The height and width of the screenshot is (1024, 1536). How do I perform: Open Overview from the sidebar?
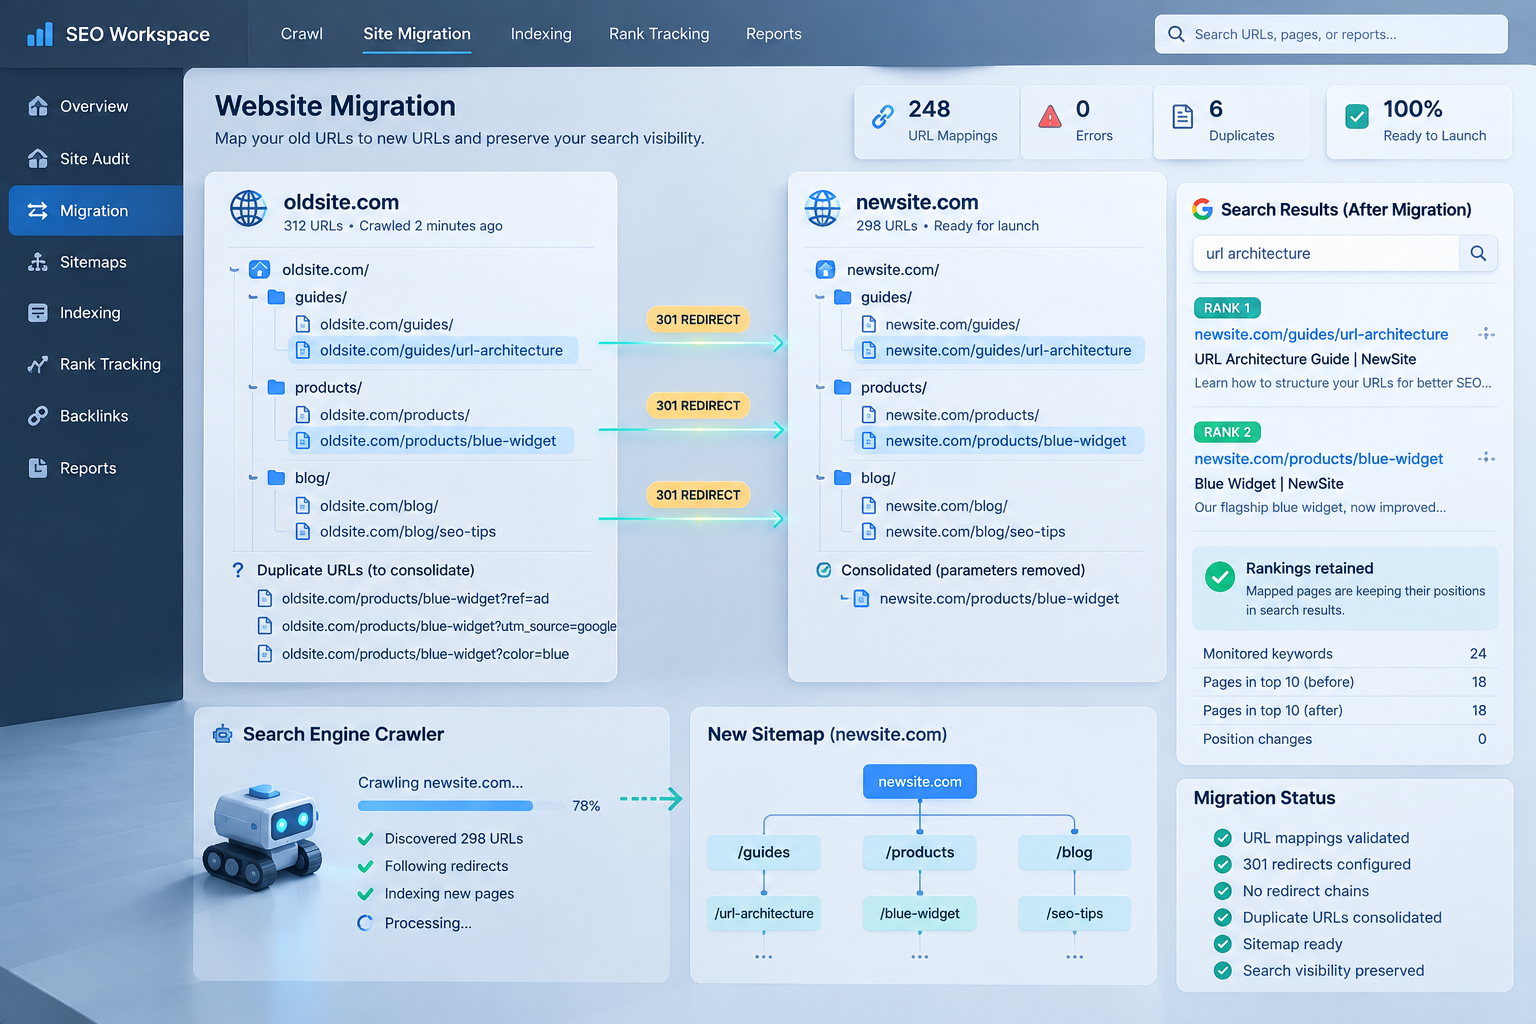click(95, 106)
